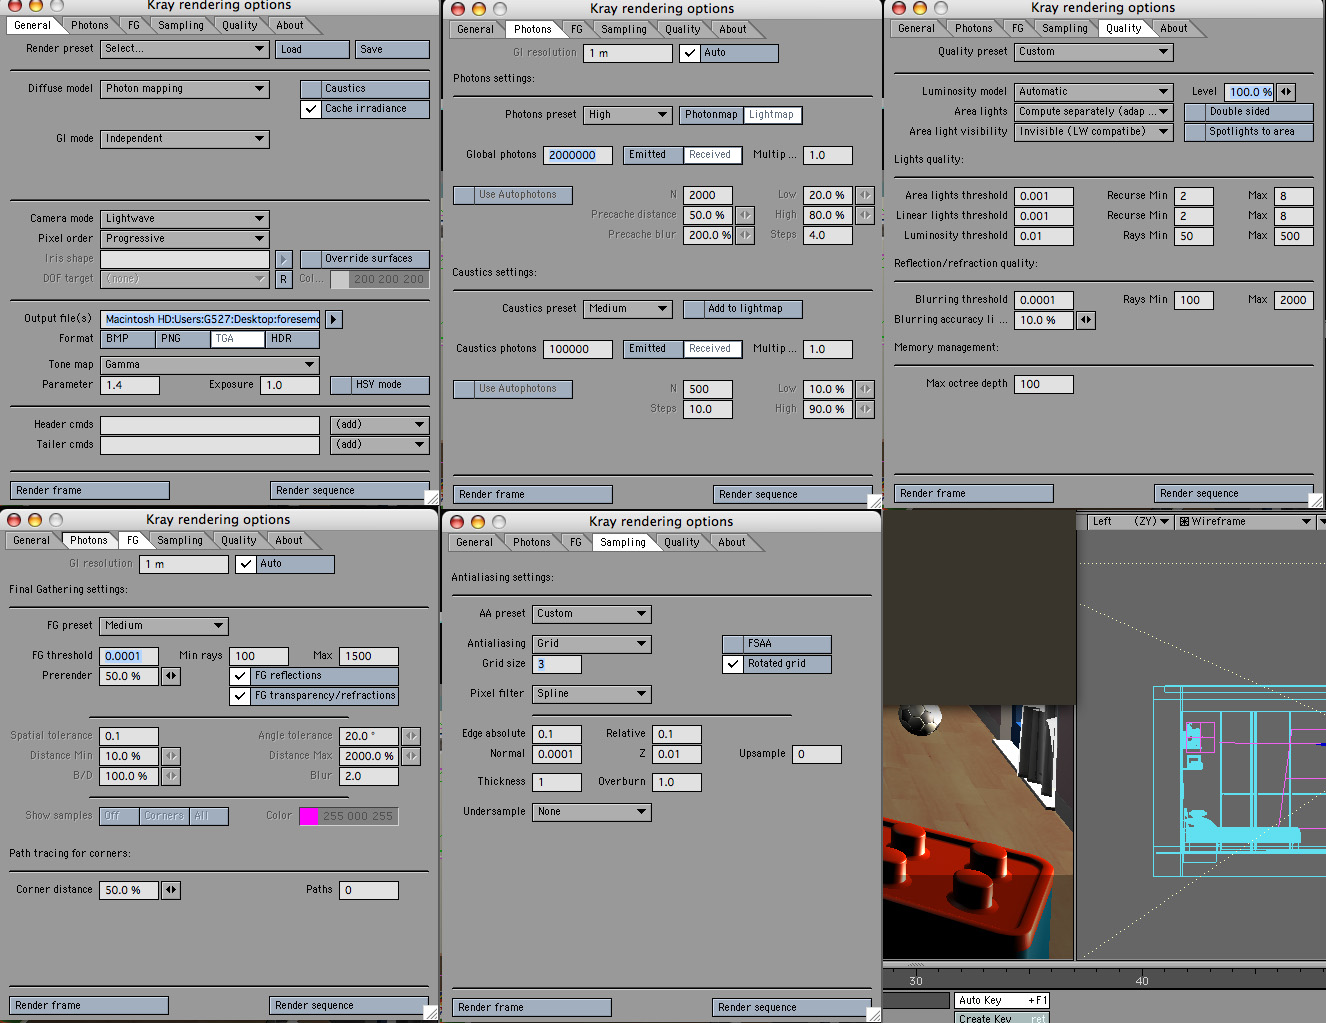This screenshot has height=1023, width=1326.
Task: Click Render frame in the General-settings window
Action: click(x=90, y=491)
